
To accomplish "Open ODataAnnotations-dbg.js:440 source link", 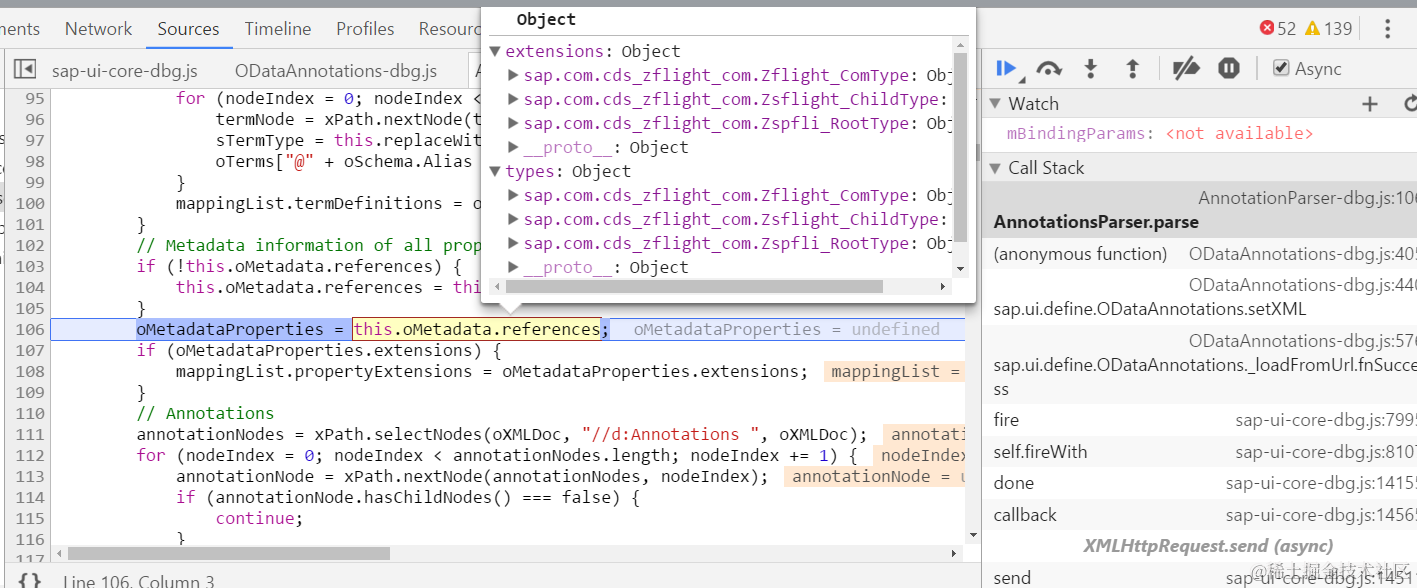I will pos(1303,285).
